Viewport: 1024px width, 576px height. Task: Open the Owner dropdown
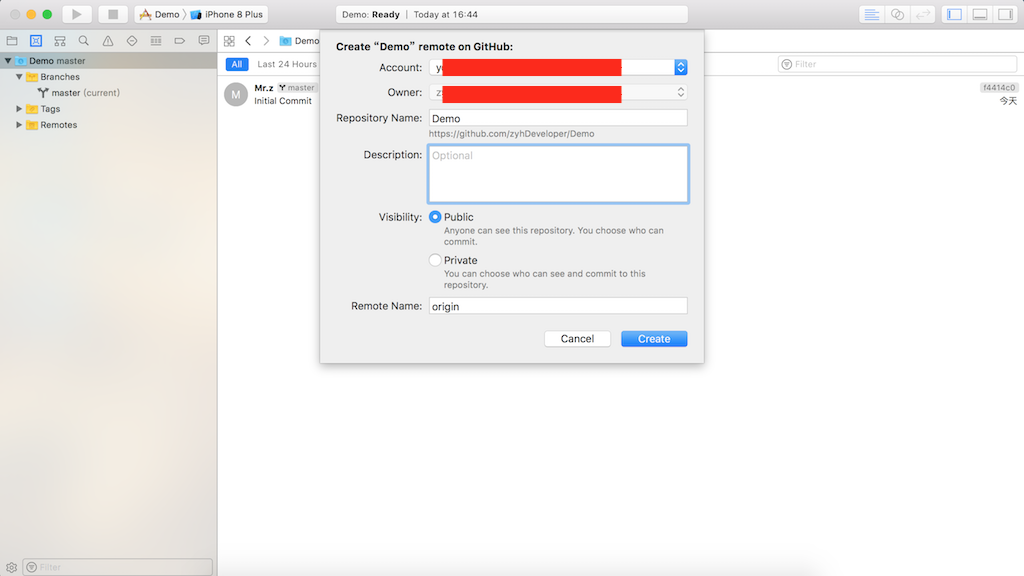tap(558, 92)
